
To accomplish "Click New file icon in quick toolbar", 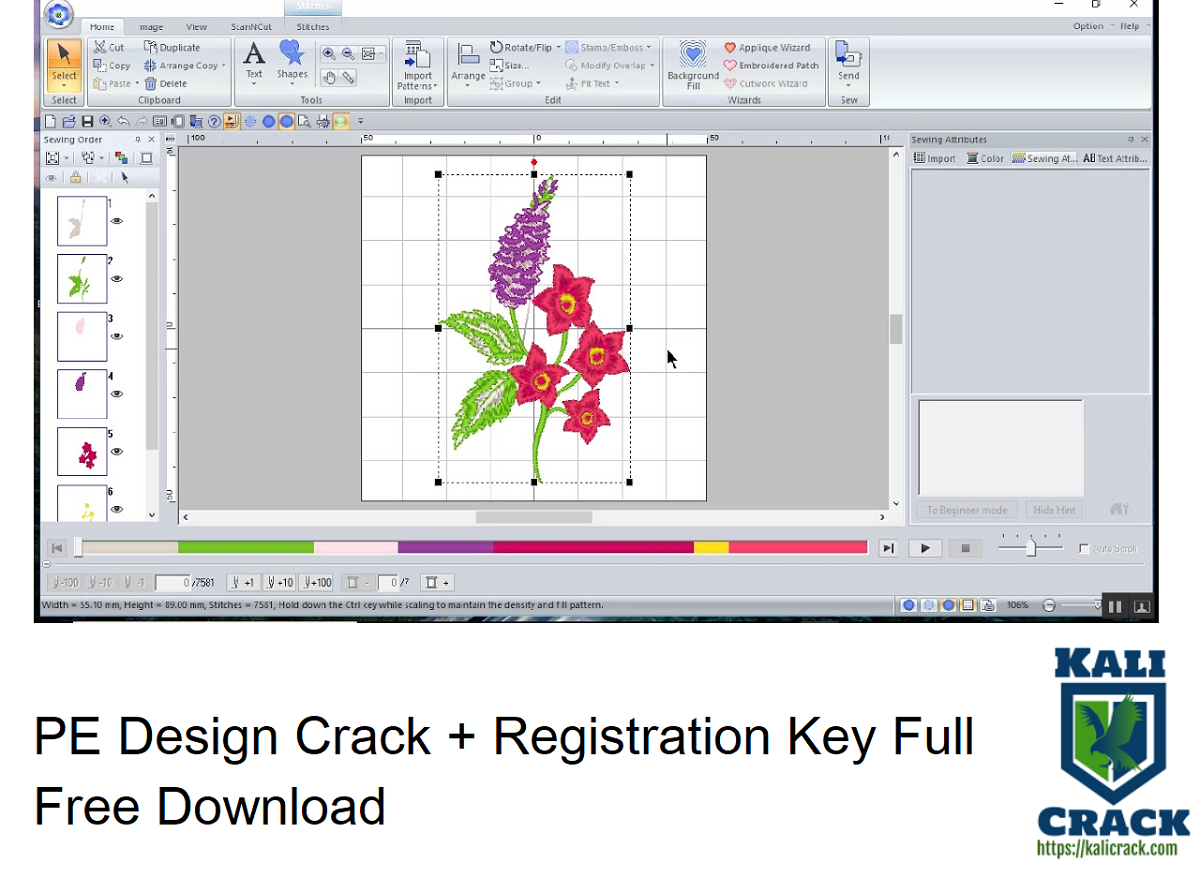I will [52, 121].
